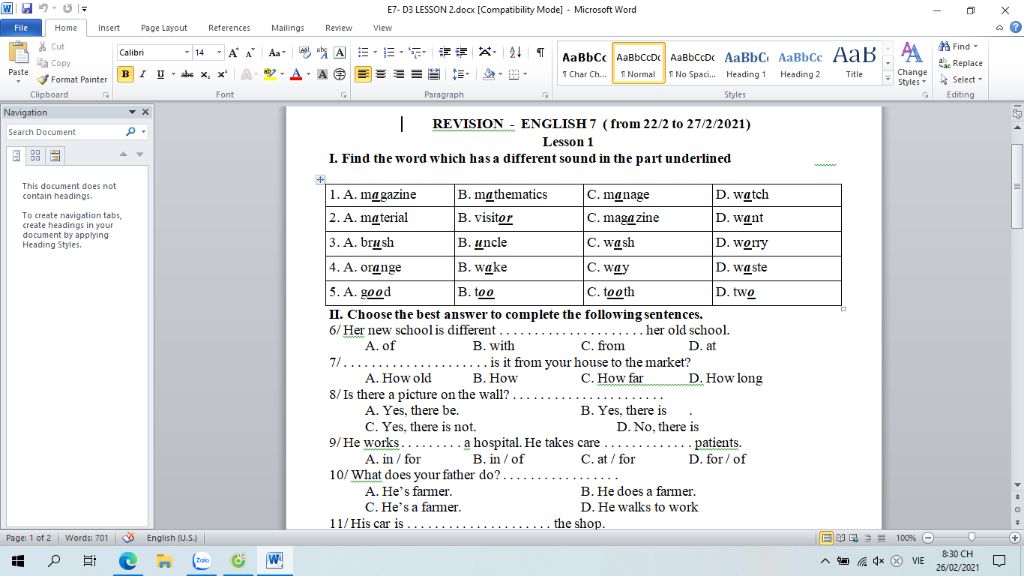This screenshot has width=1024, height=576.
Task: Click the Sort A-Z icon
Action: (515, 52)
